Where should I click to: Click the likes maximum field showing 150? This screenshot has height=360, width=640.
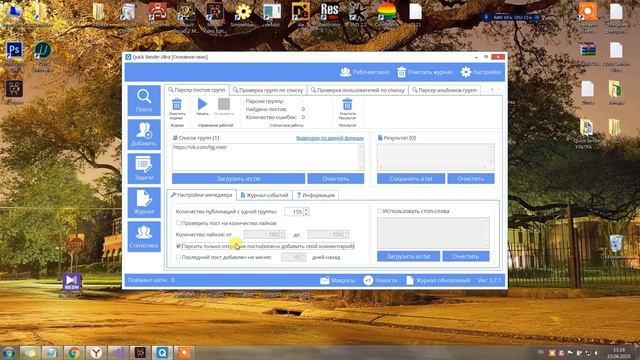coord(326,235)
